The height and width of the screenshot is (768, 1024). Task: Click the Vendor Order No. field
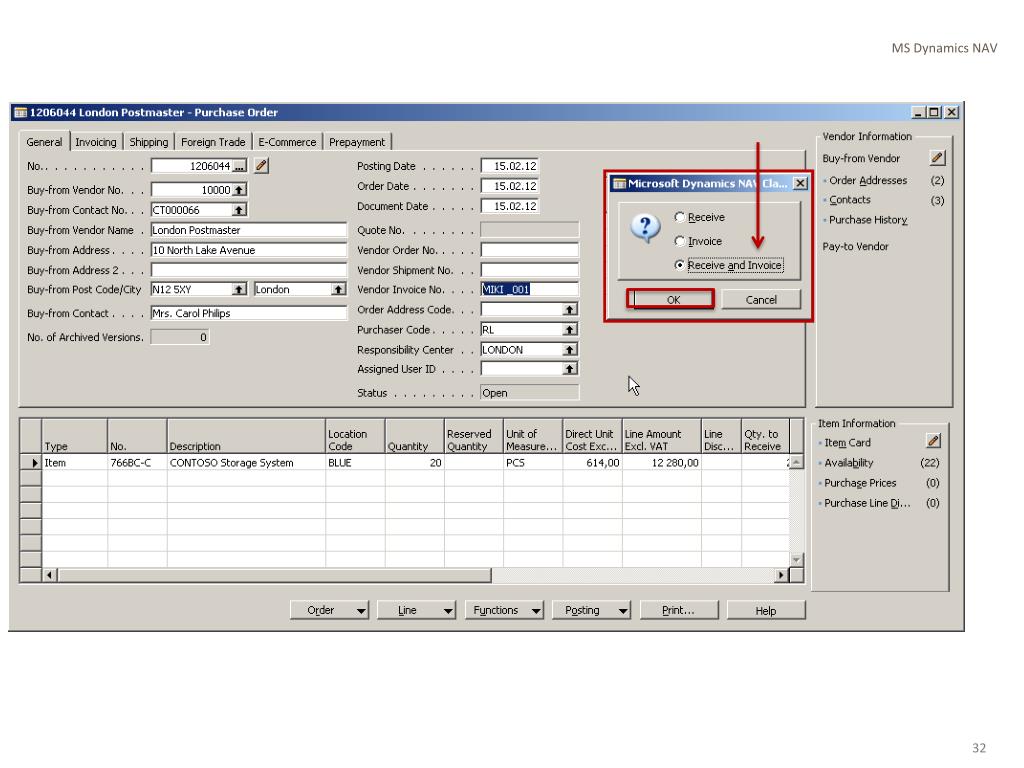pyautogui.click(x=529, y=250)
